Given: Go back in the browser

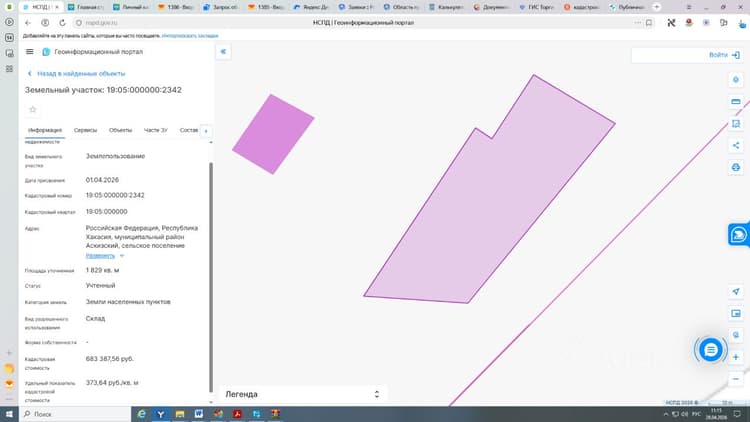Looking at the screenshot, I should click(x=28, y=22).
